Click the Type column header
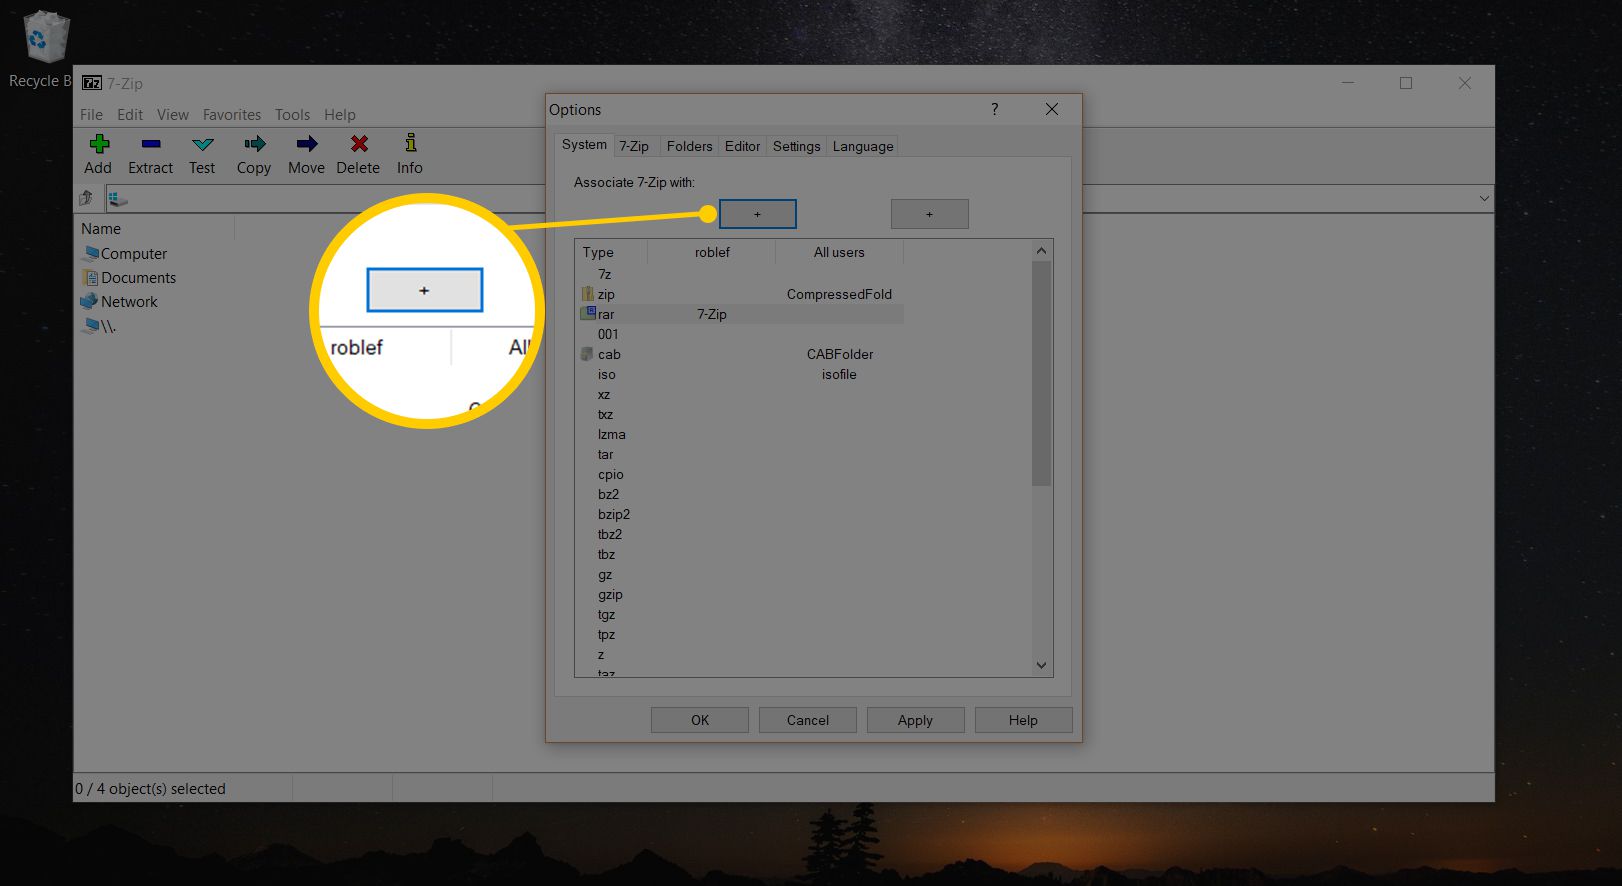The image size is (1622, 886). (x=611, y=252)
